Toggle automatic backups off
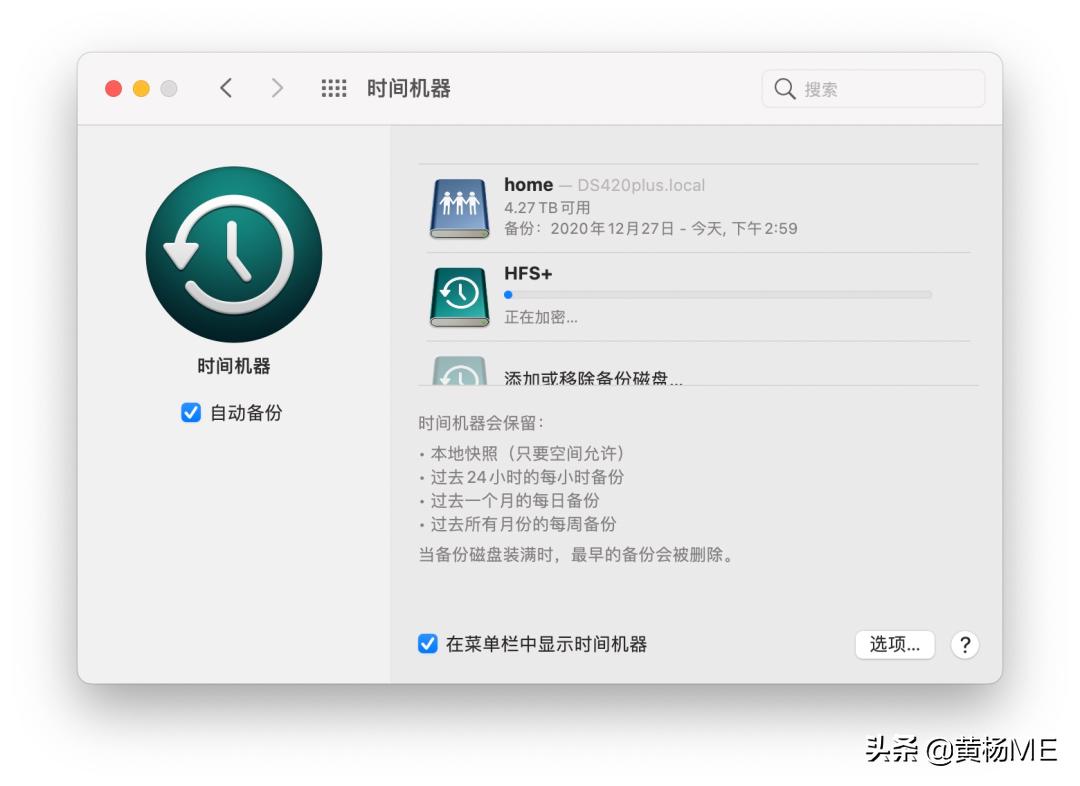The image size is (1080, 786). (190, 412)
